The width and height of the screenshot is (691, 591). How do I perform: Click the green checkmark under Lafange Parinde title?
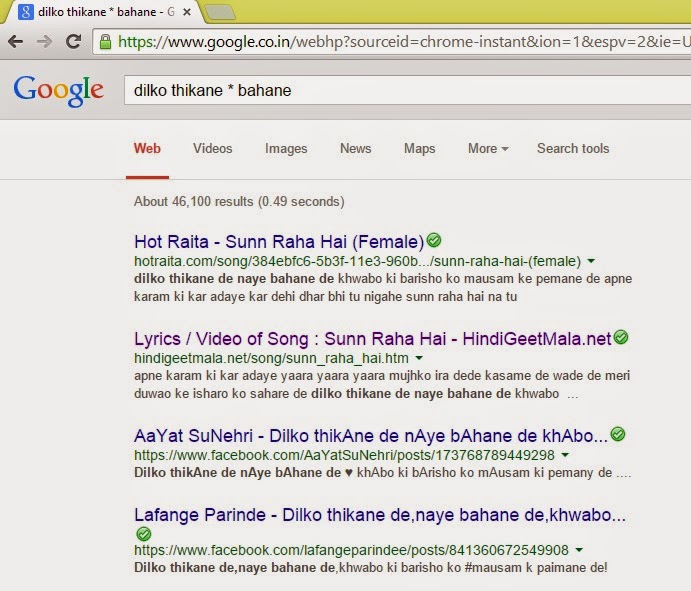[x=144, y=534]
